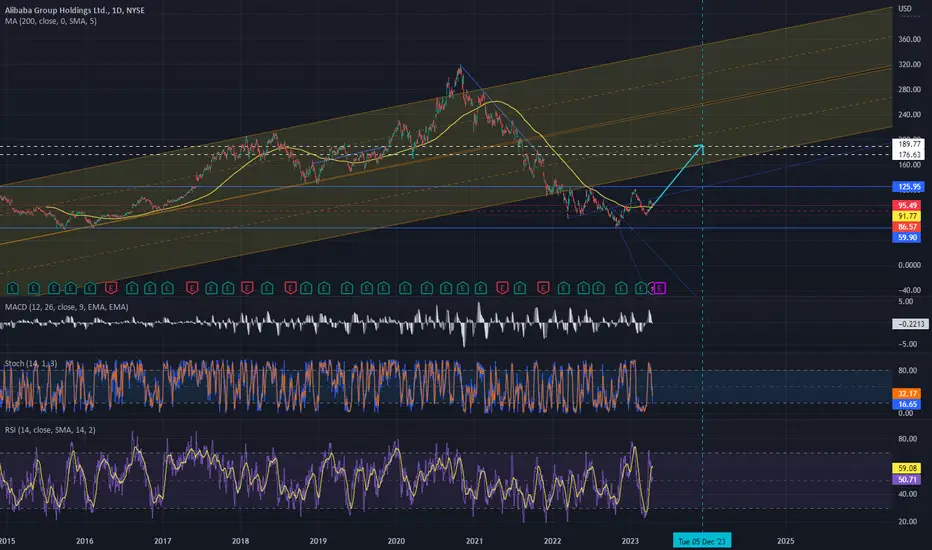Click the blue 125.95 price label

pyautogui.click(x=908, y=187)
